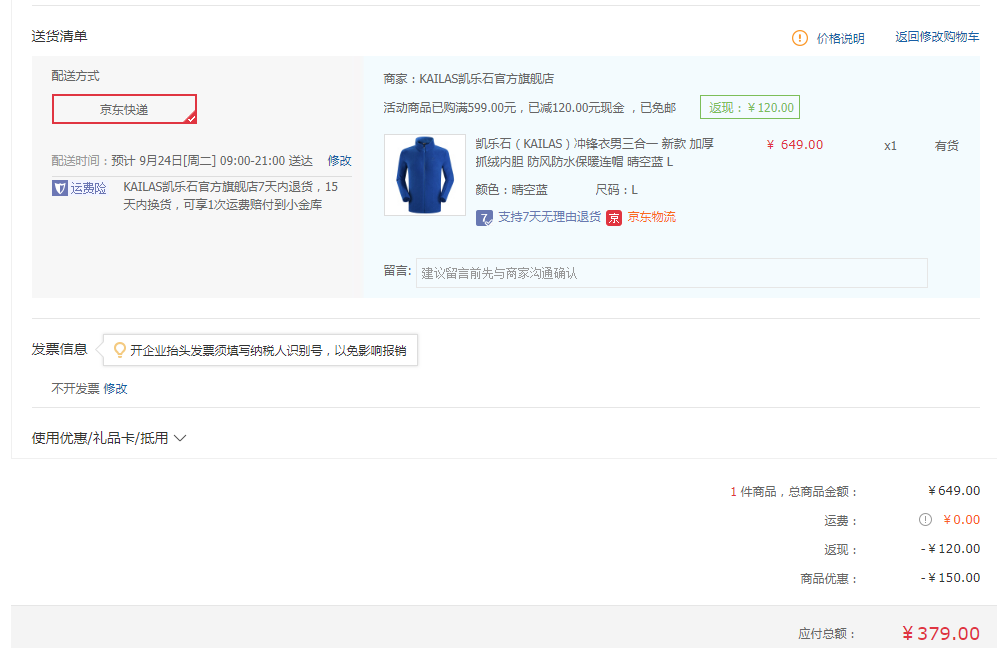Click the 不开发票 text

75,389
